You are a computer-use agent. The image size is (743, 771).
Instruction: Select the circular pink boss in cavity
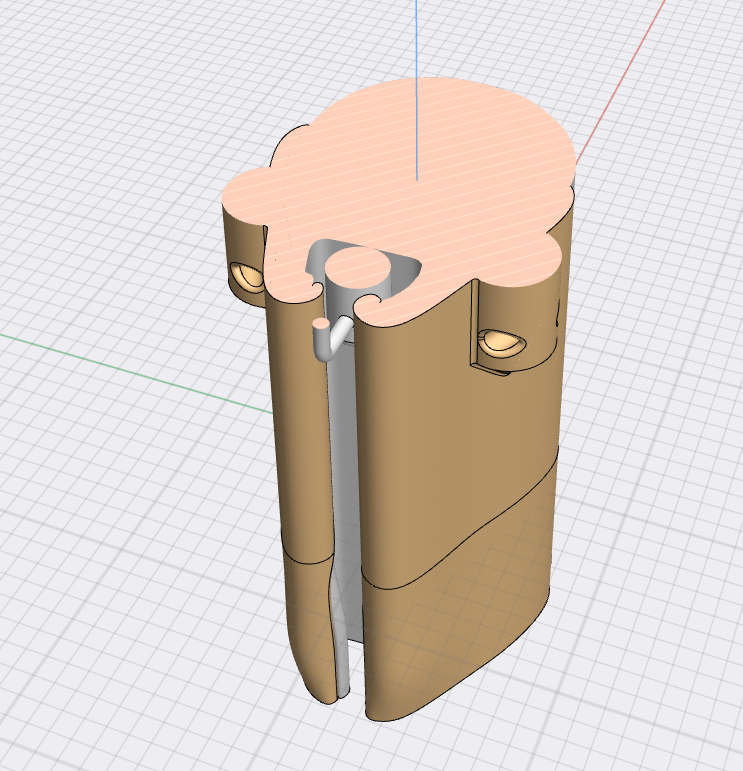[358, 271]
